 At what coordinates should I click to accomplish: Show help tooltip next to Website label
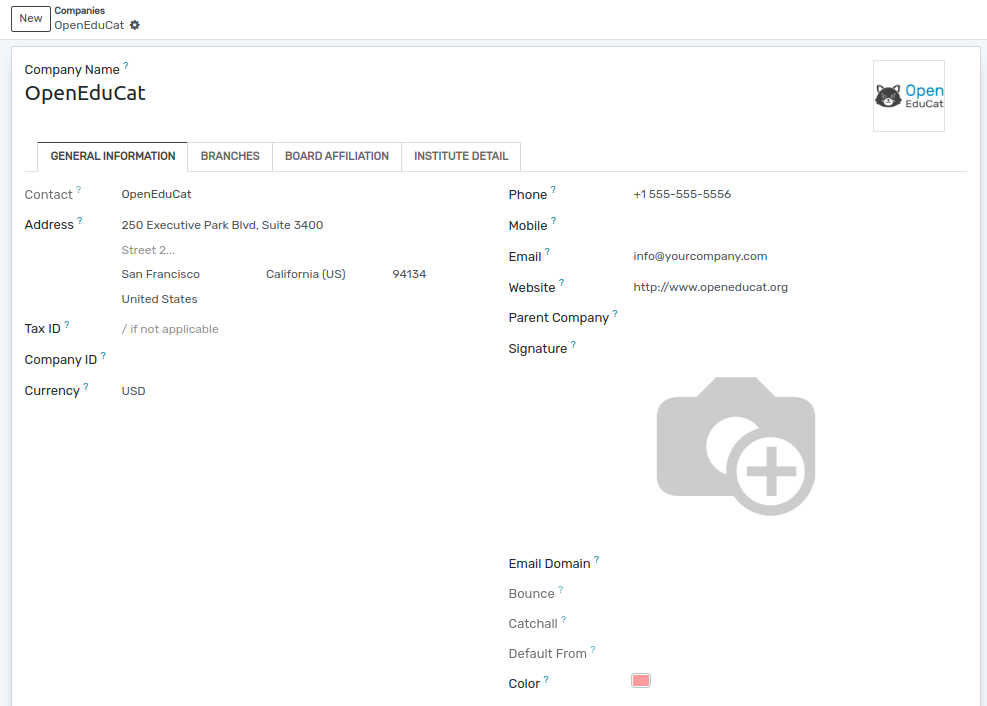561,283
